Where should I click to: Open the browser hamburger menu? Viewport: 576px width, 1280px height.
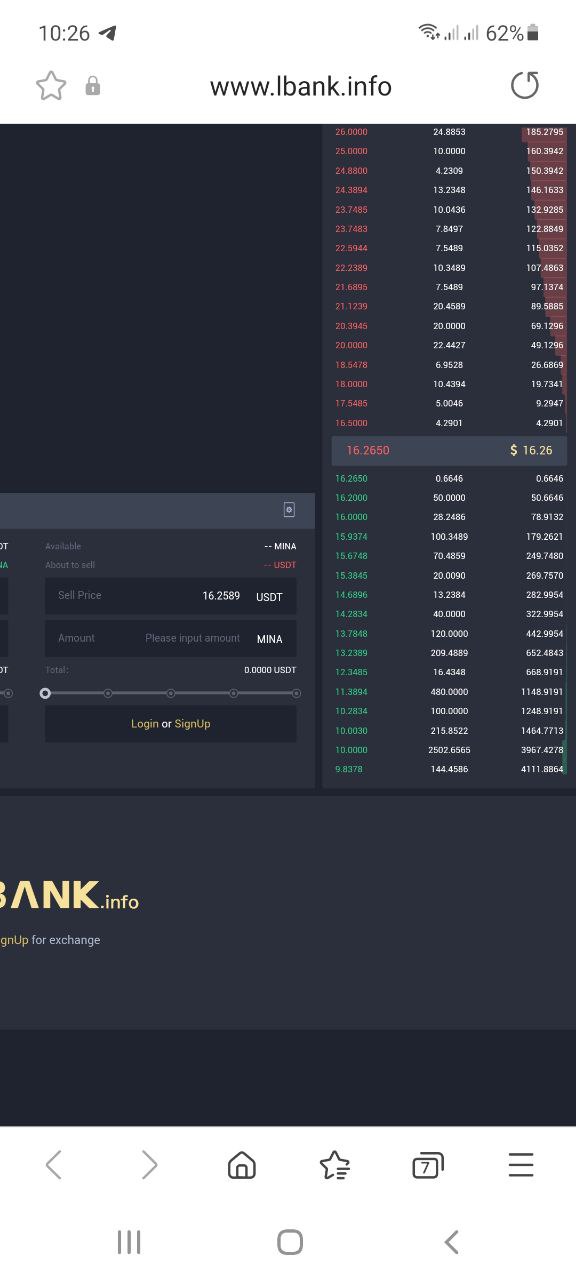coord(521,1165)
